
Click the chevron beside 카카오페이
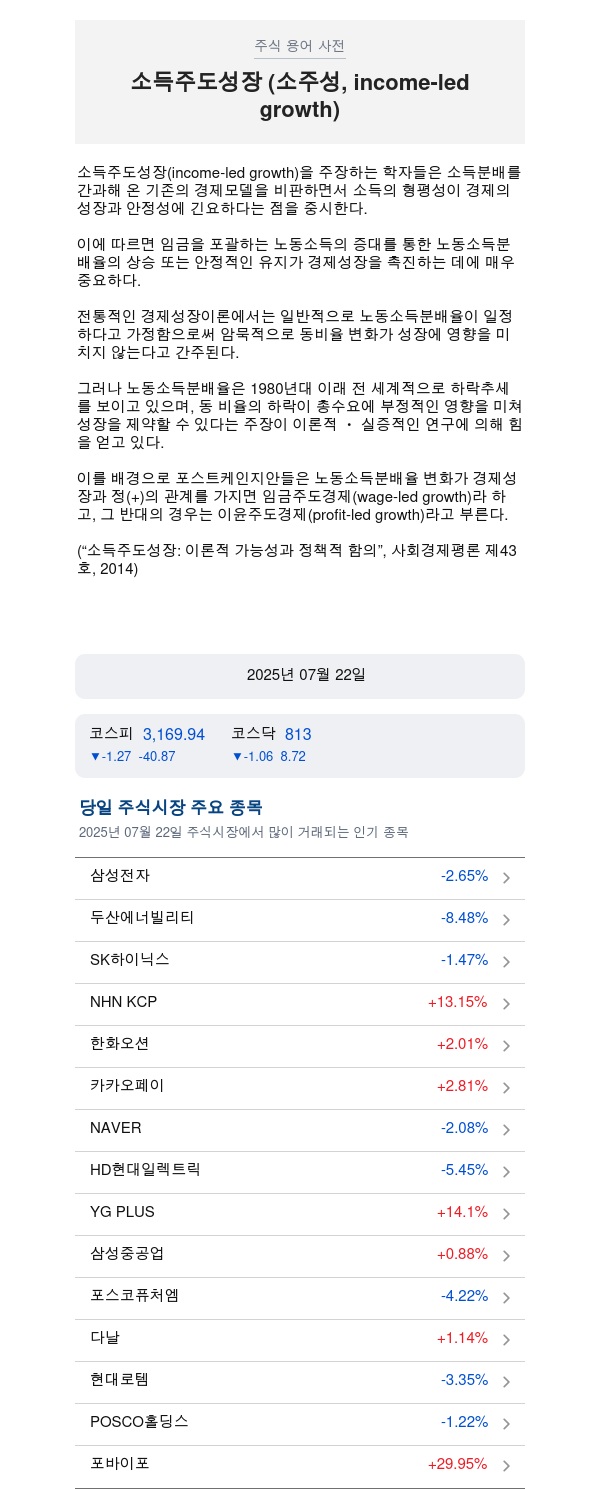point(506,1088)
